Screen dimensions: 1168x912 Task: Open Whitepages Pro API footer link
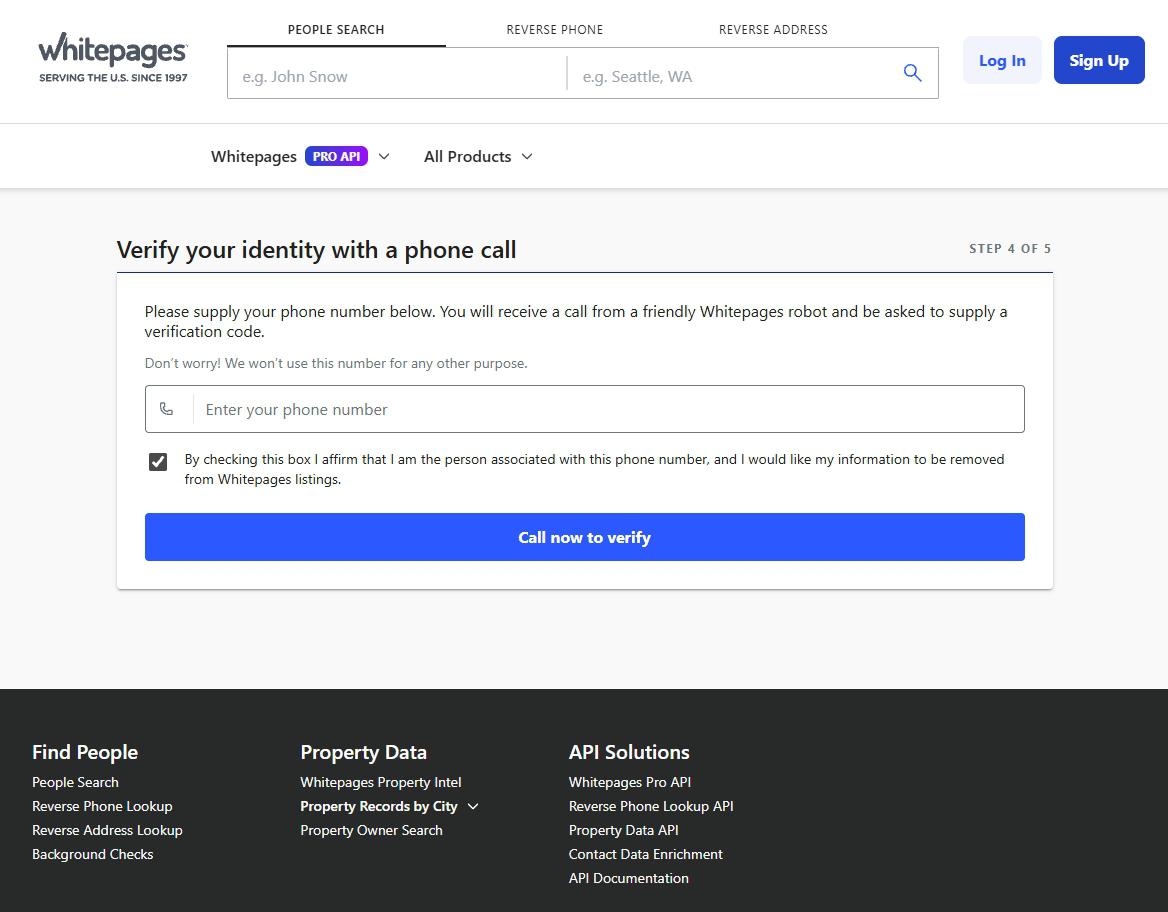(629, 782)
